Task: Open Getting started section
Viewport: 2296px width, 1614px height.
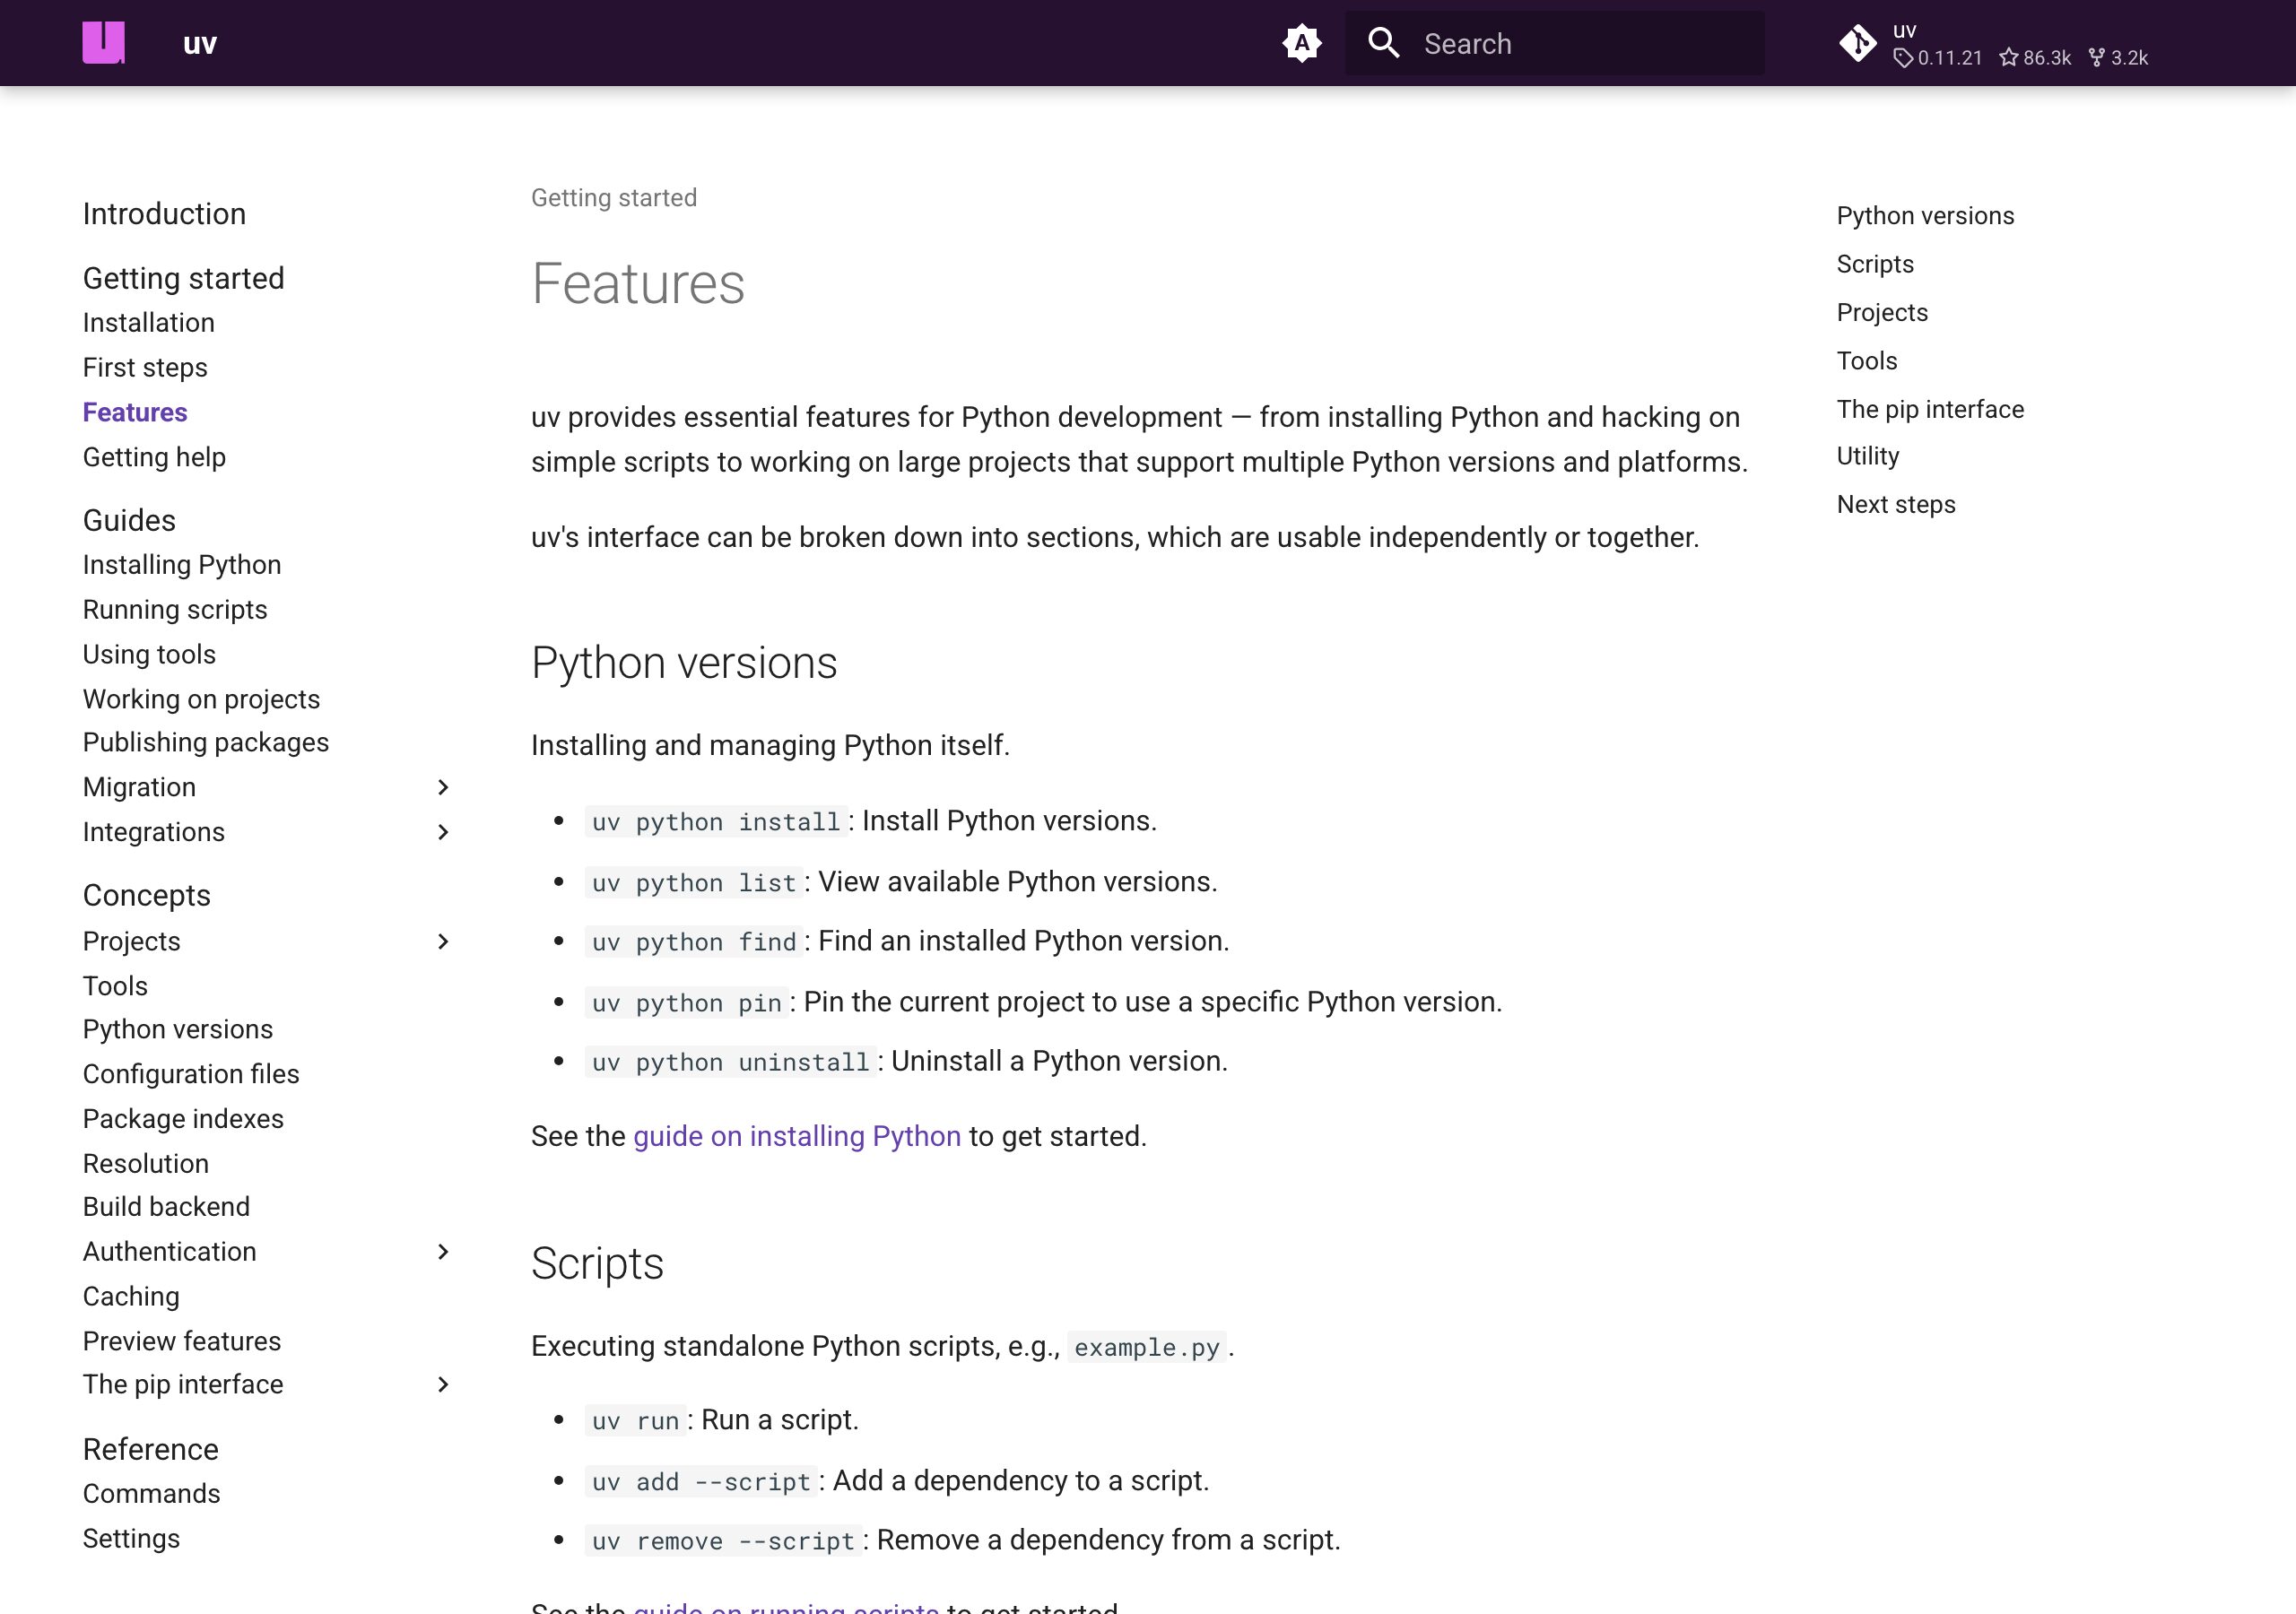Action: click(x=184, y=278)
